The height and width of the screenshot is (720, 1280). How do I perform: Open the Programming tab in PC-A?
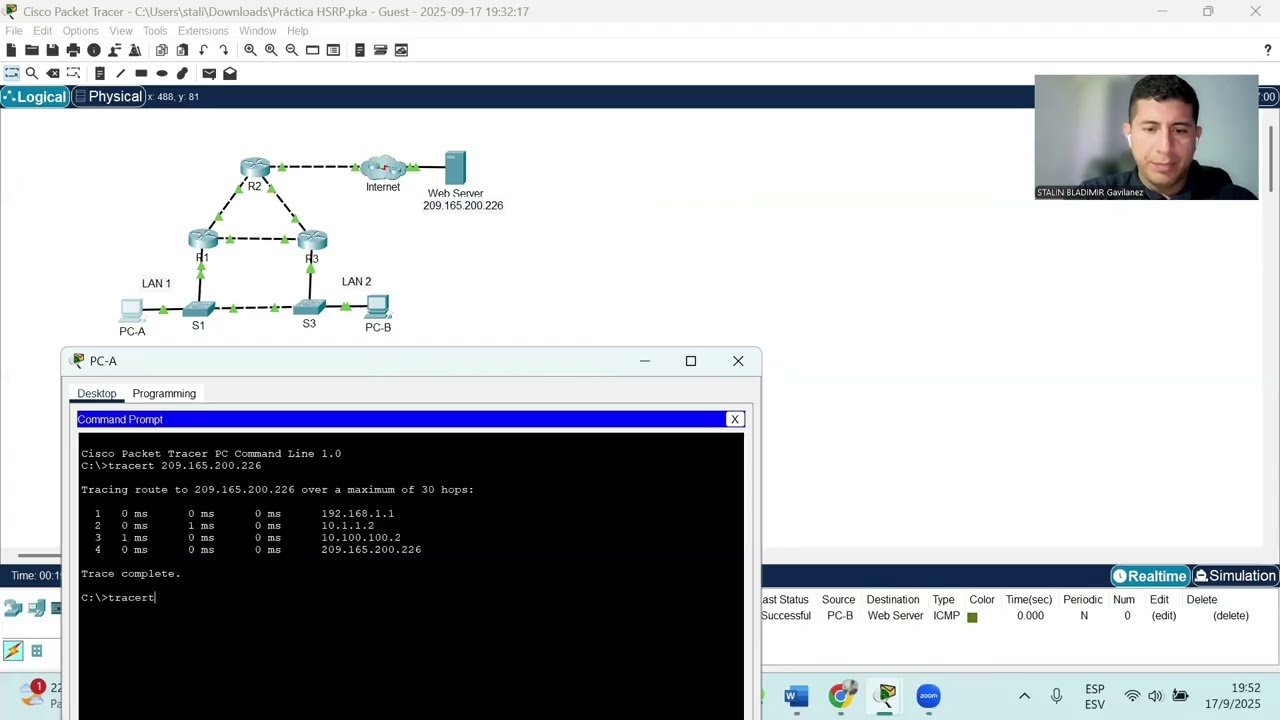click(x=164, y=394)
